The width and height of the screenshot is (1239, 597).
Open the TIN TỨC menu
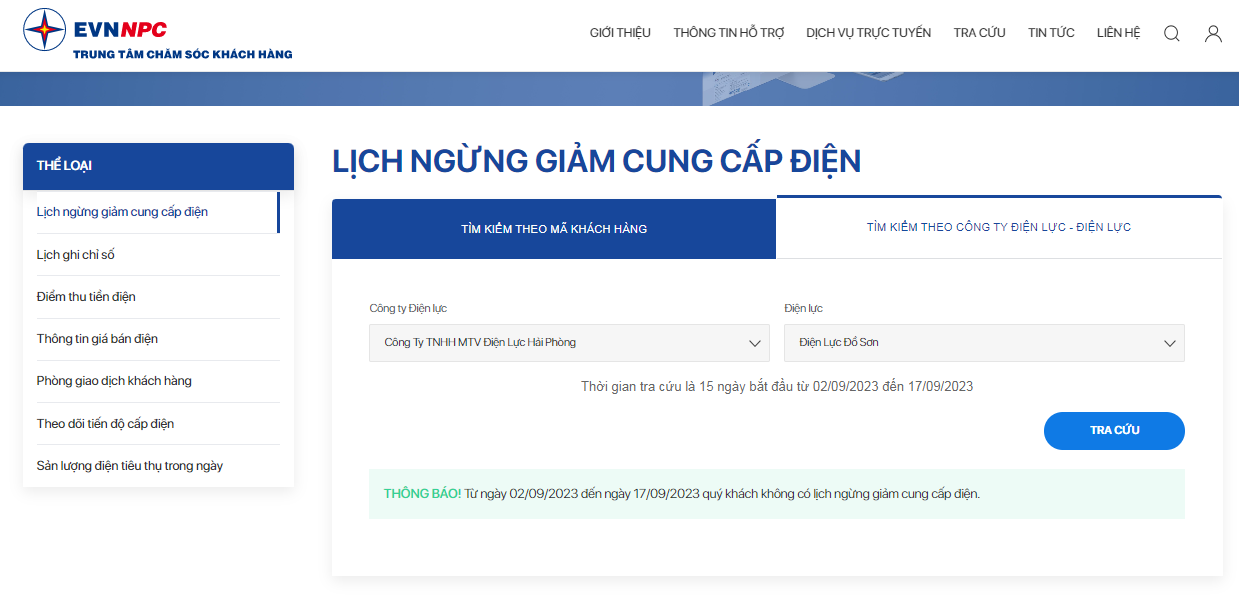(1051, 33)
